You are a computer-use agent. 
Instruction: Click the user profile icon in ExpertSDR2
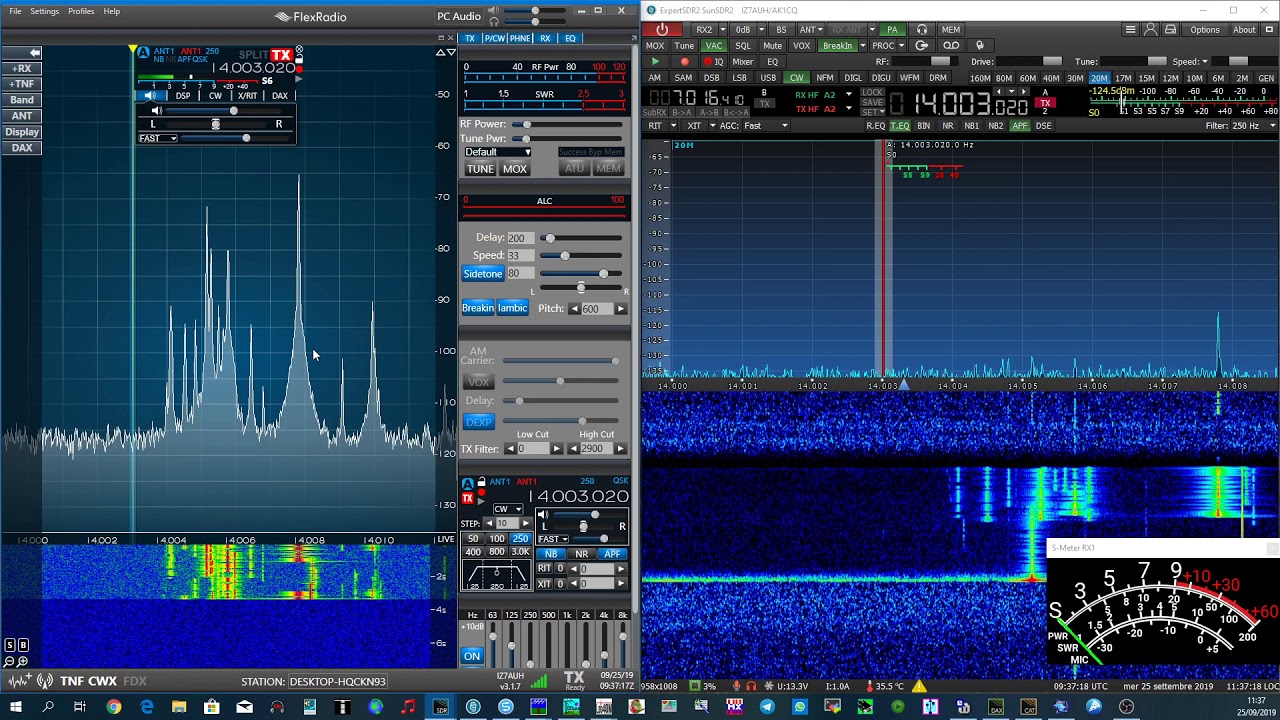(x=1150, y=30)
